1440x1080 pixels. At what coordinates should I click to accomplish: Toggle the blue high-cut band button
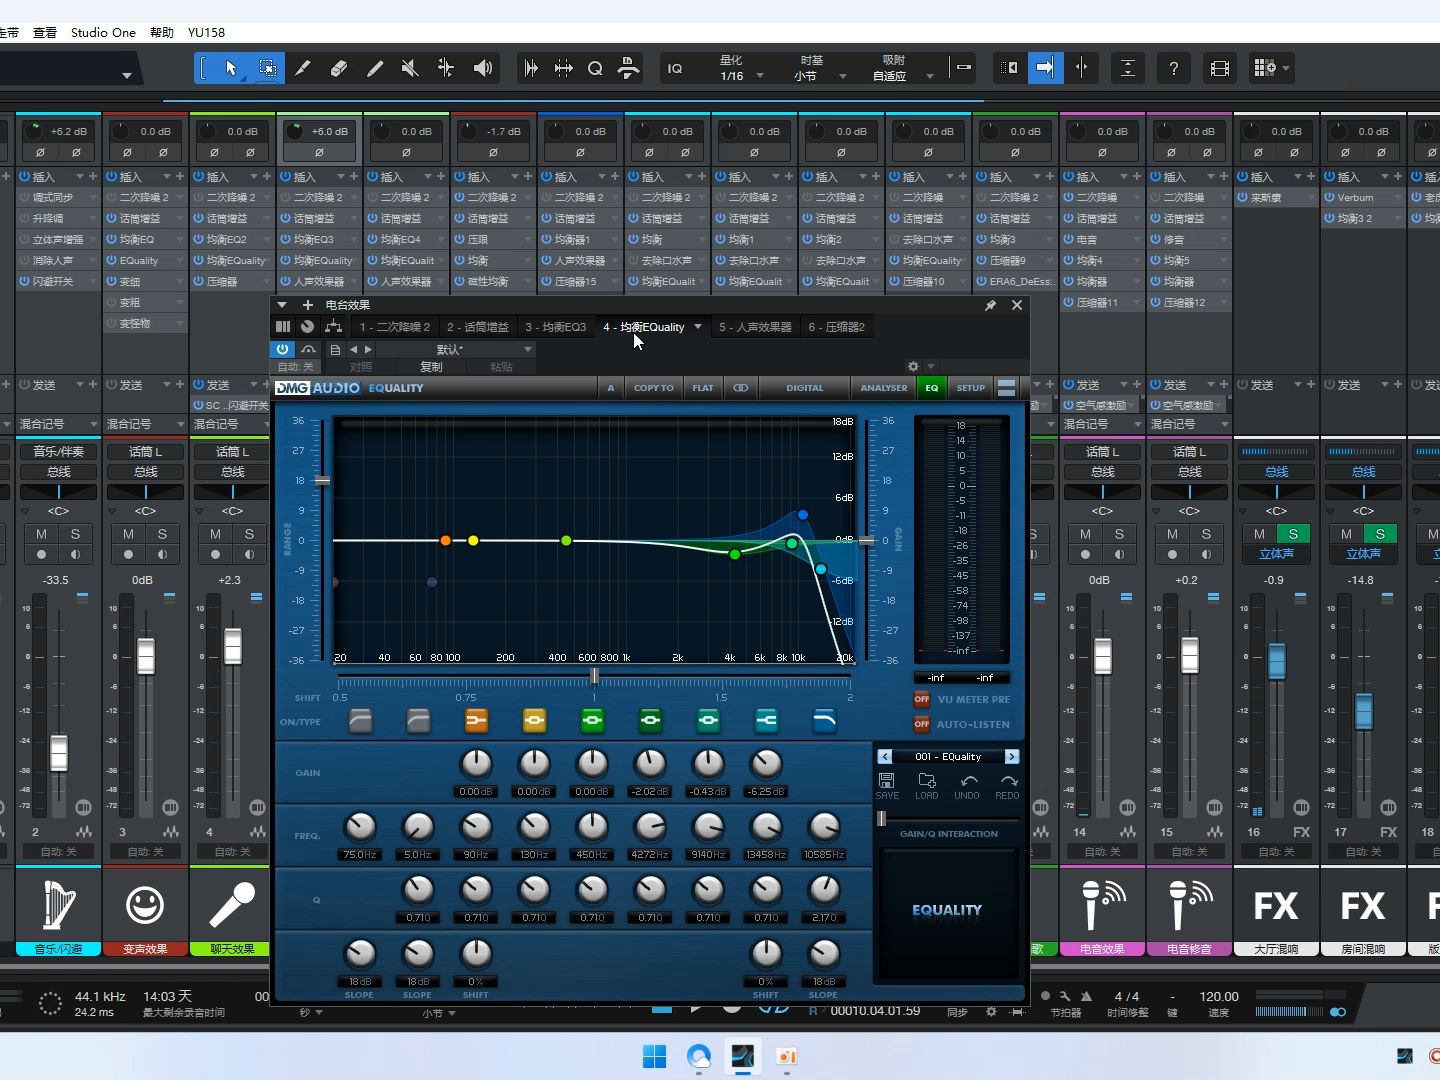pos(824,720)
